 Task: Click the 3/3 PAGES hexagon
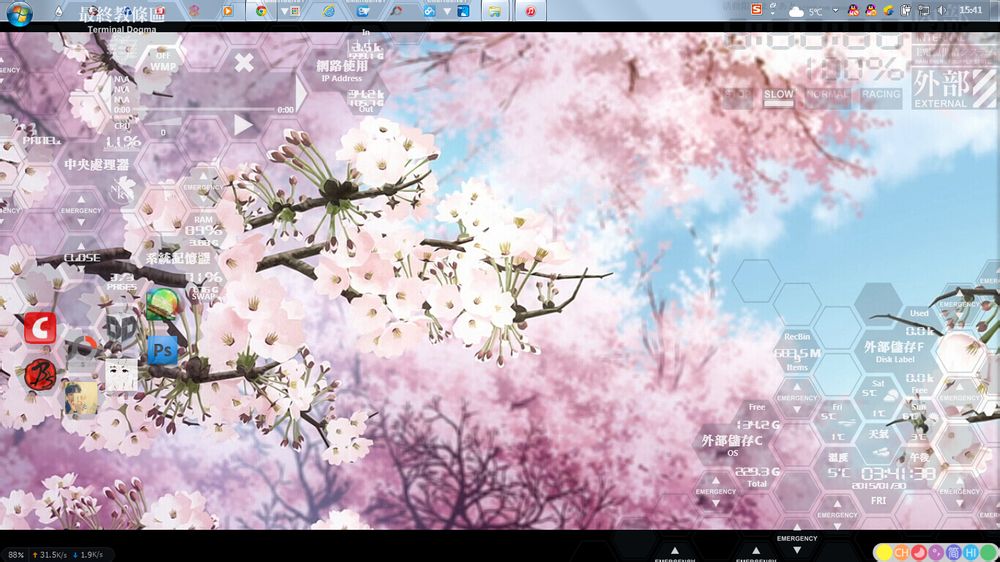point(121,282)
